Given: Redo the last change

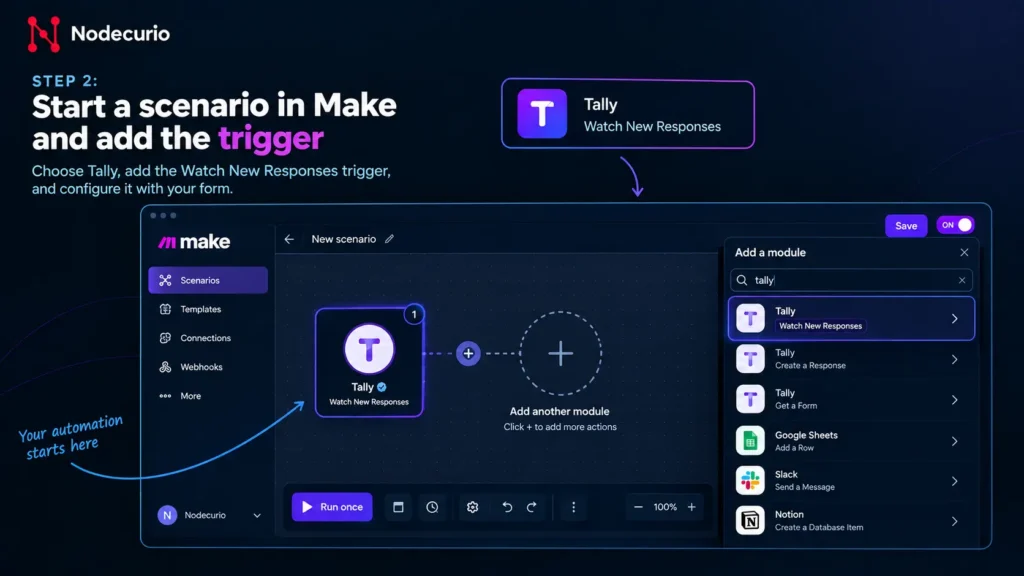Looking at the screenshot, I should point(532,507).
